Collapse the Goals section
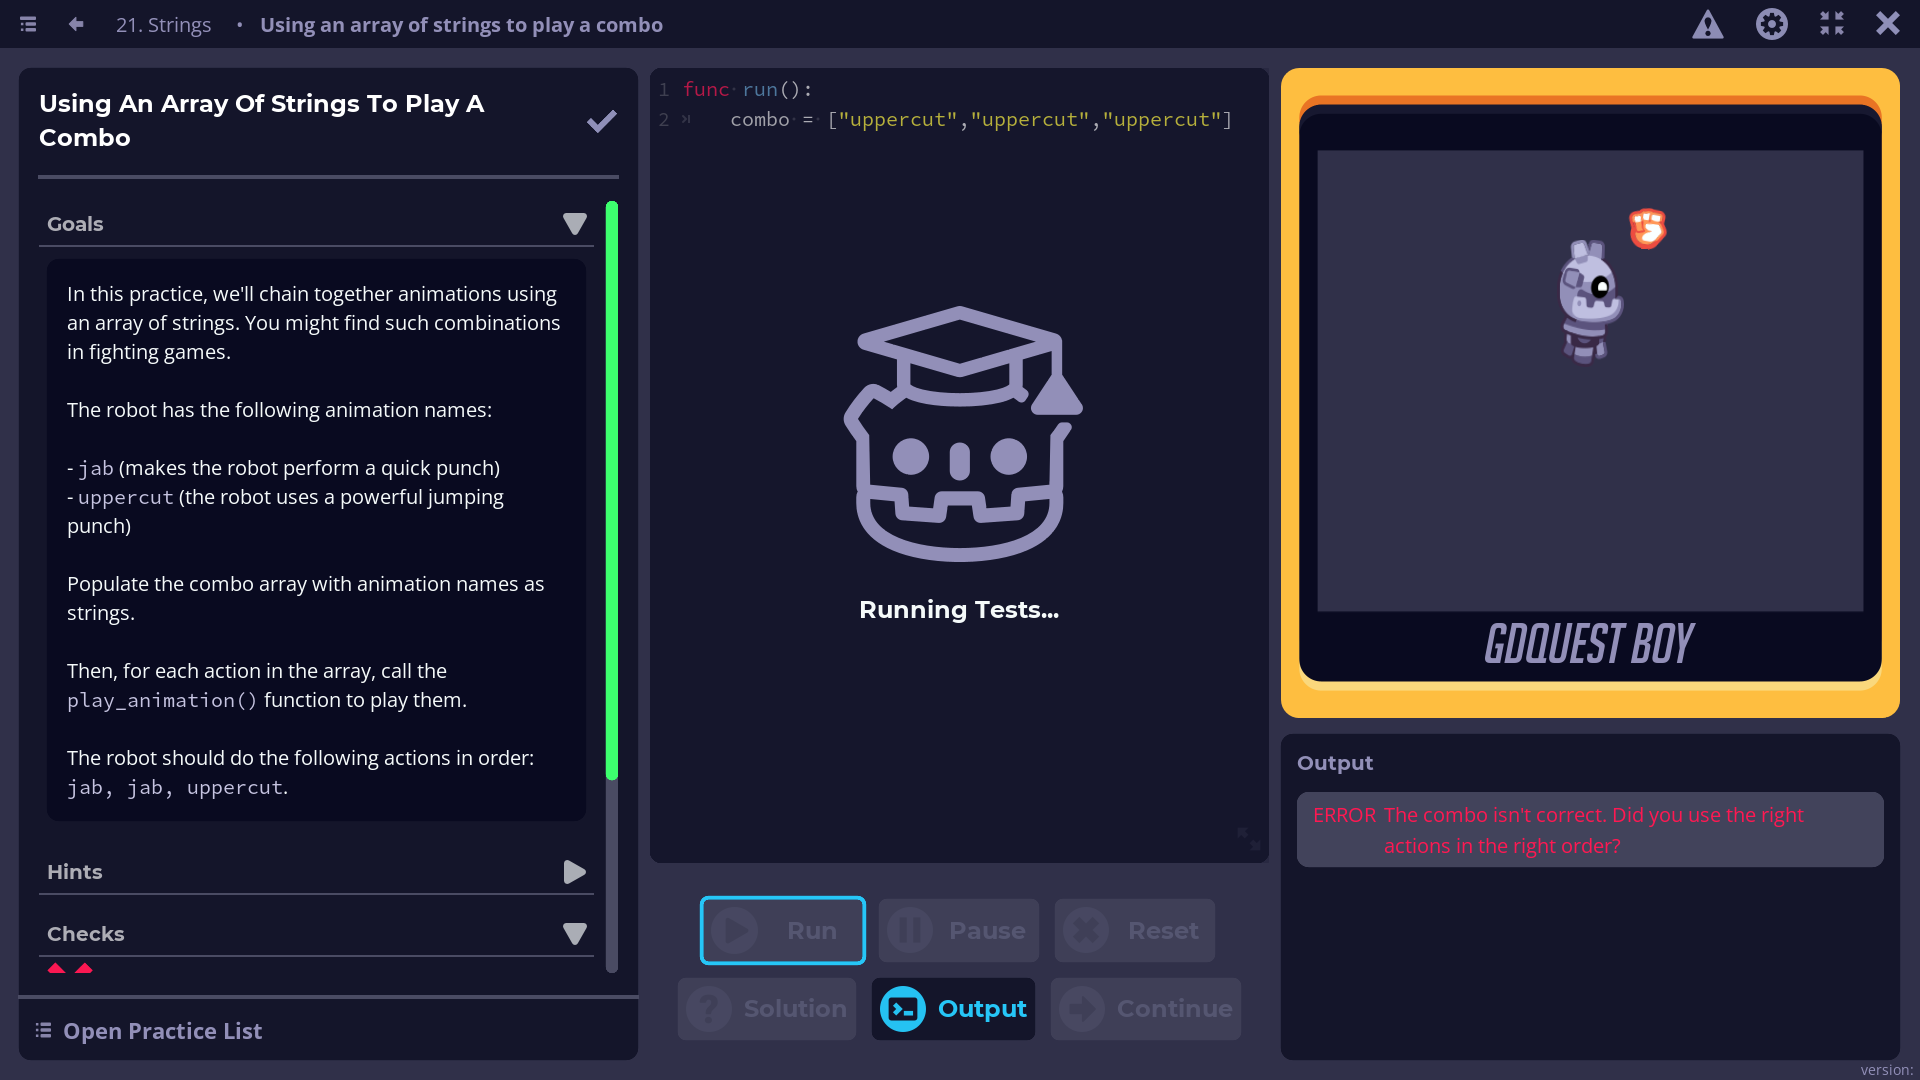Image resolution: width=1920 pixels, height=1080 pixels. click(574, 224)
